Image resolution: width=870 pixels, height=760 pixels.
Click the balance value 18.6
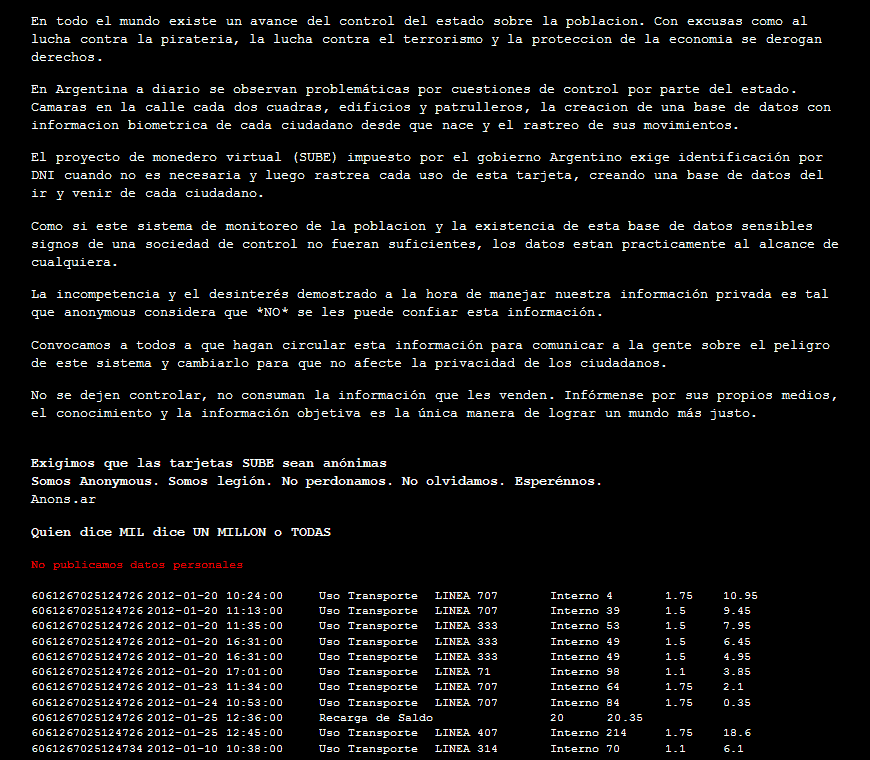click(737, 733)
